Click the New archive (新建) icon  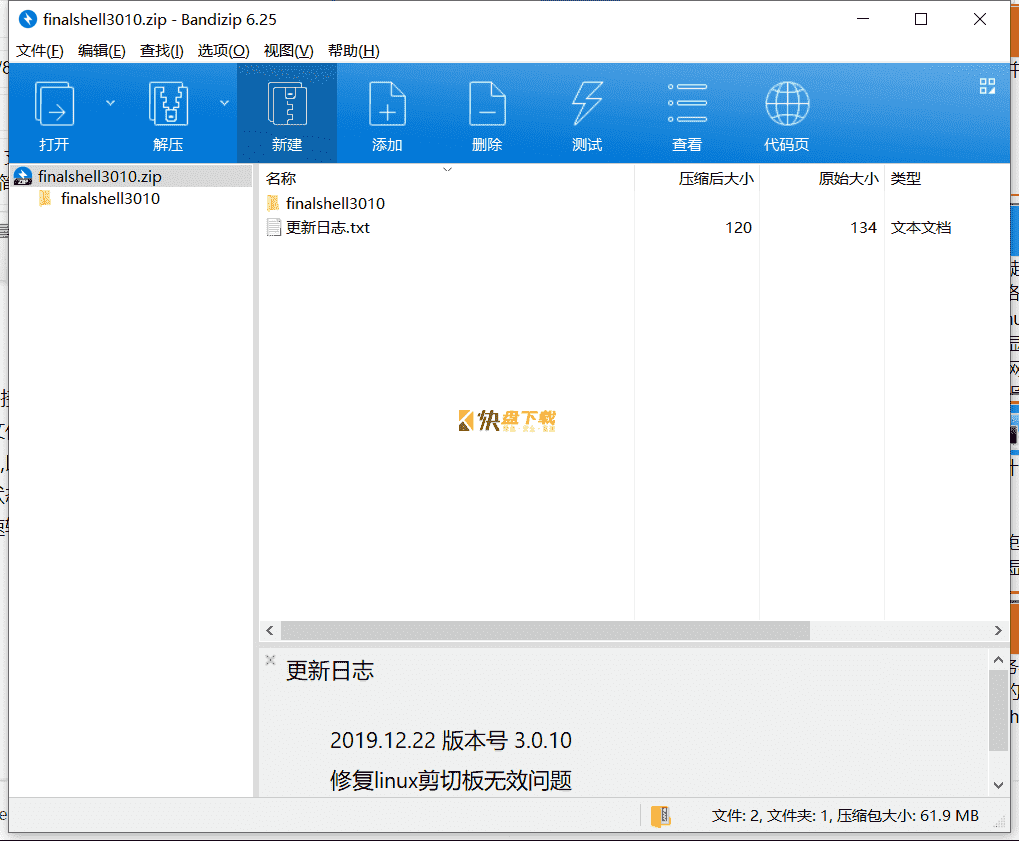[x=287, y=103]
